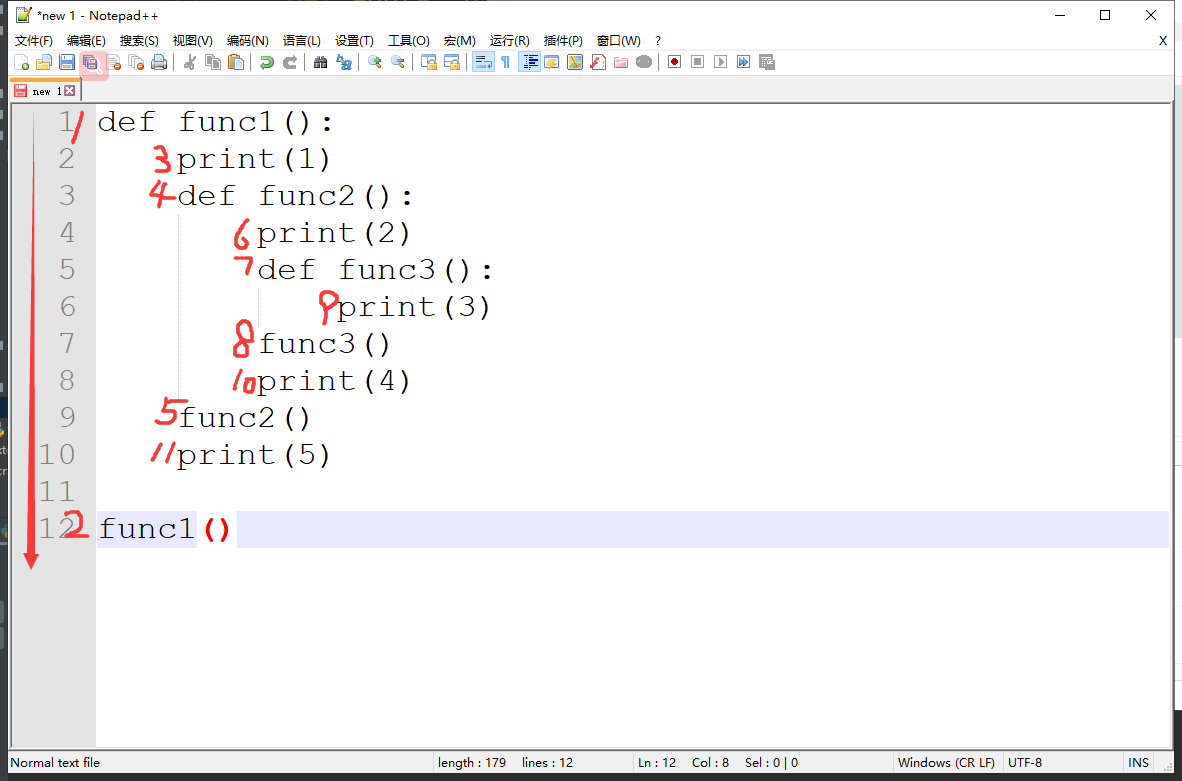Click the "print(3)" code line
This screenshot has height=781, width=1182.
[414, 308]
